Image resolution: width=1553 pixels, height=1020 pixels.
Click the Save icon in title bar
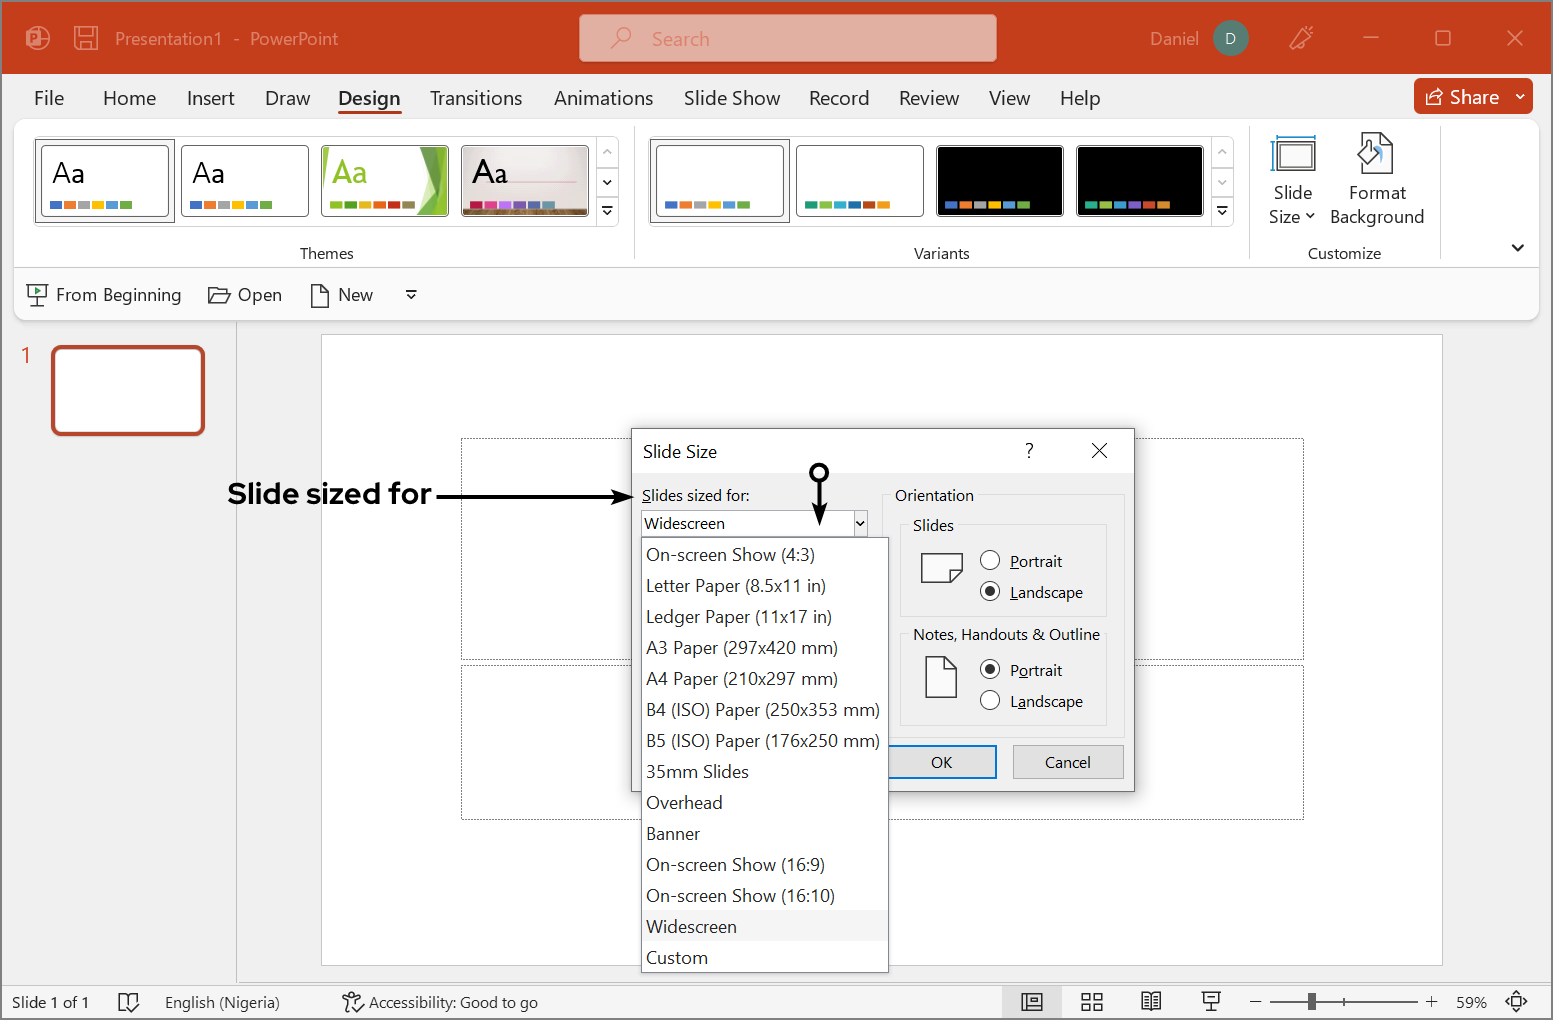(x=86, y=39)
